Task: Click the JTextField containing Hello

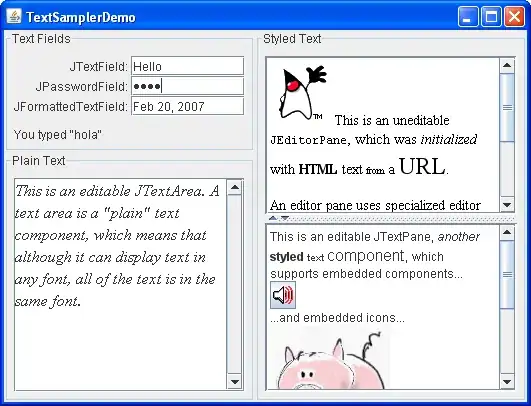Action: [188, 66]
